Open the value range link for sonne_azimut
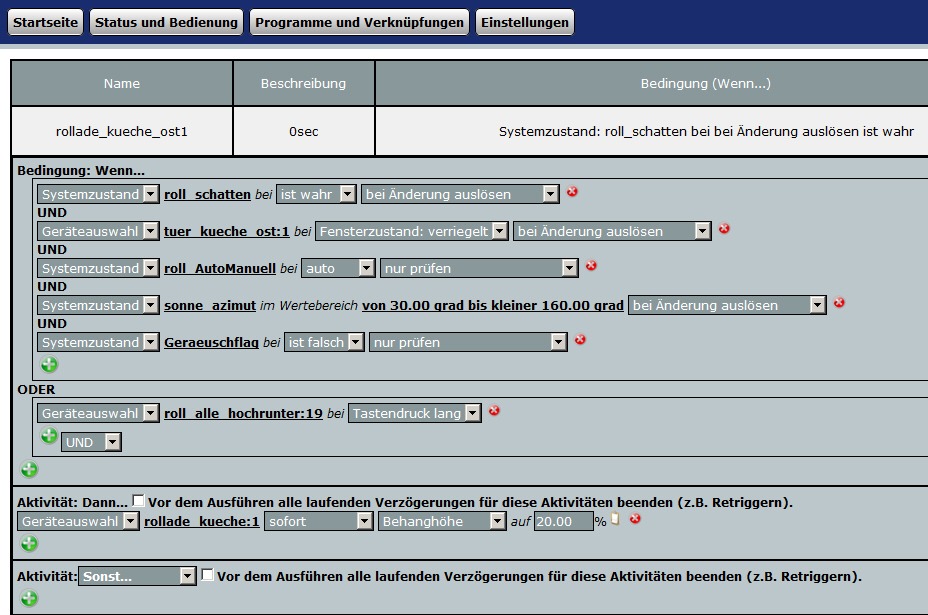 492,305
